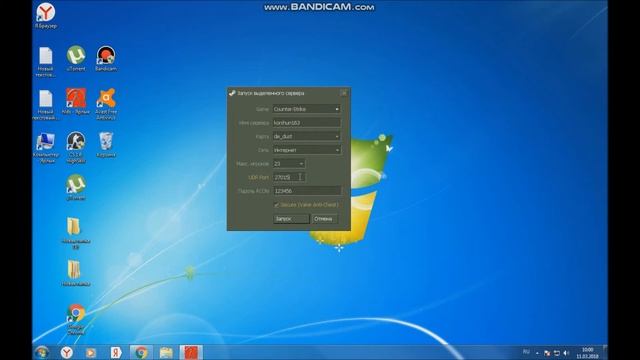This screenshot has height=360, width=640.
Task: Open the Bandicam desktop shortcut
Action: pyautogui.click(x=106, y=58)
